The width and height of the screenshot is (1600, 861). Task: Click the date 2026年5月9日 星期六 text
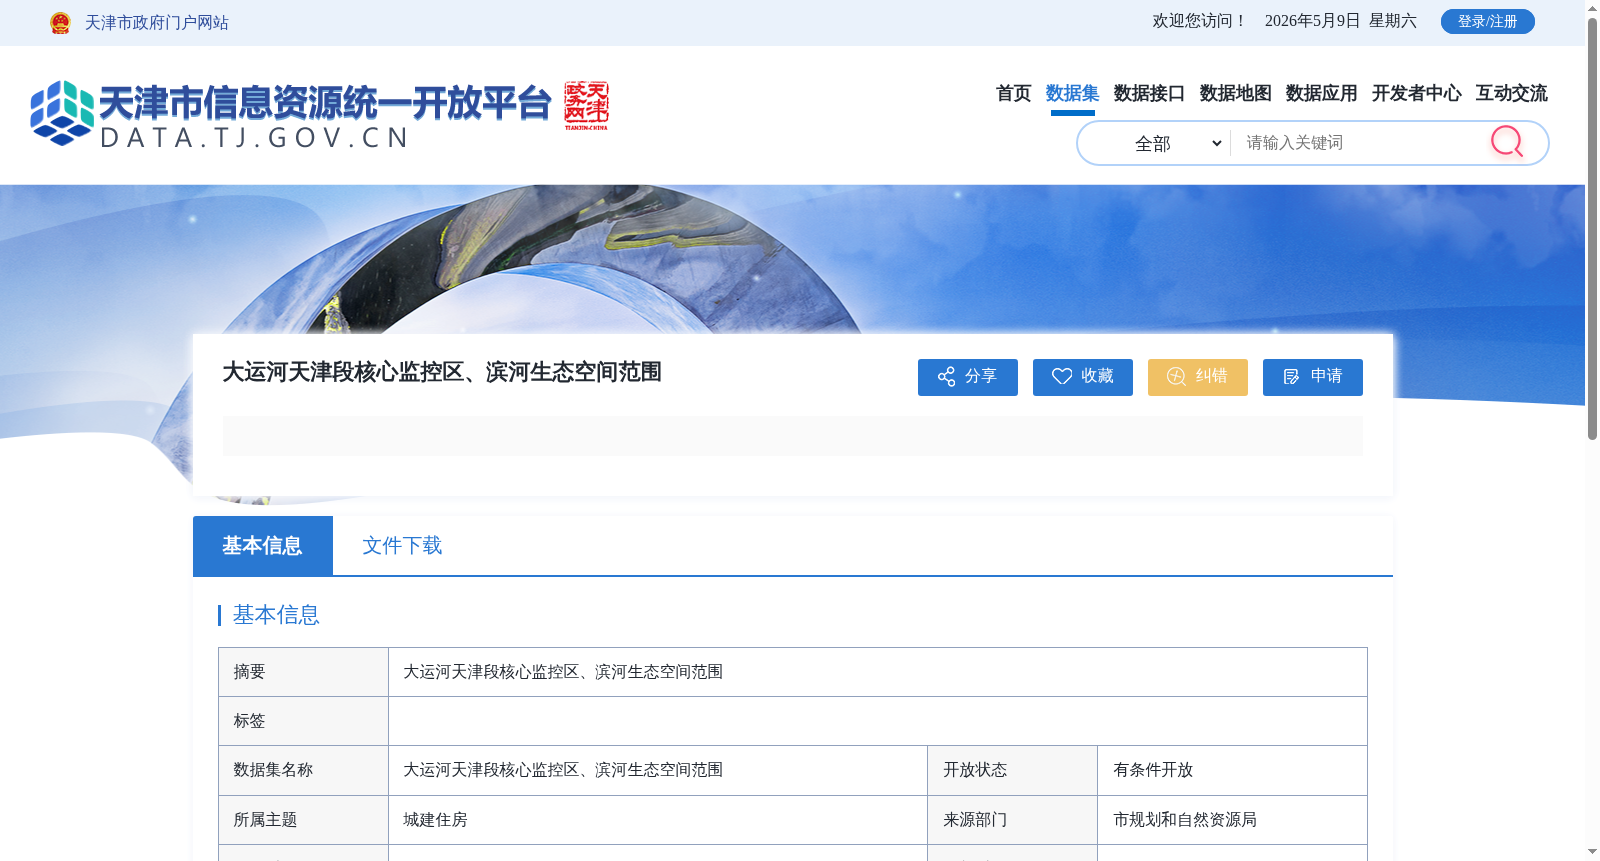pyautogui.click(x=1340, y=21)
